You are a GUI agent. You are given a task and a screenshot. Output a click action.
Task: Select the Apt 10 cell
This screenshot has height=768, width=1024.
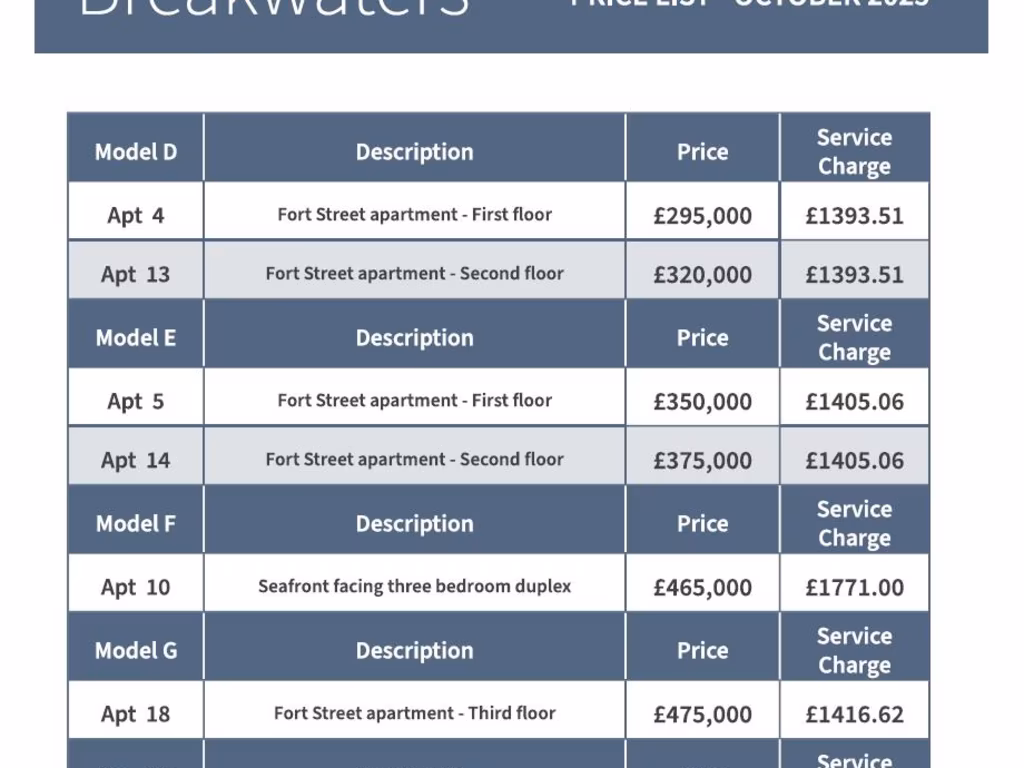click(136, 587)
